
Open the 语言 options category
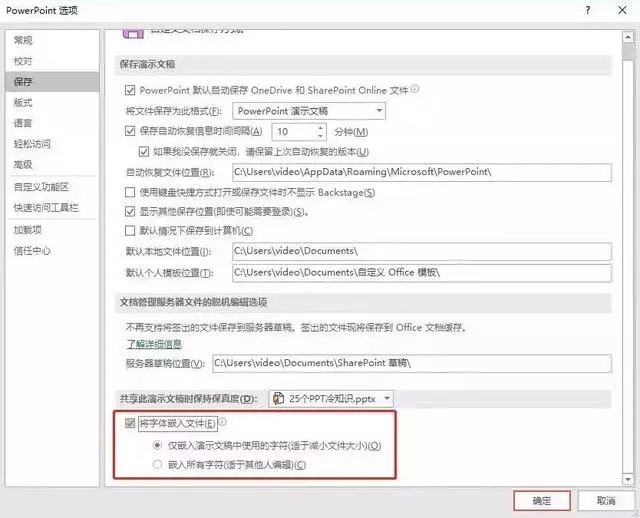pos(23,123)
